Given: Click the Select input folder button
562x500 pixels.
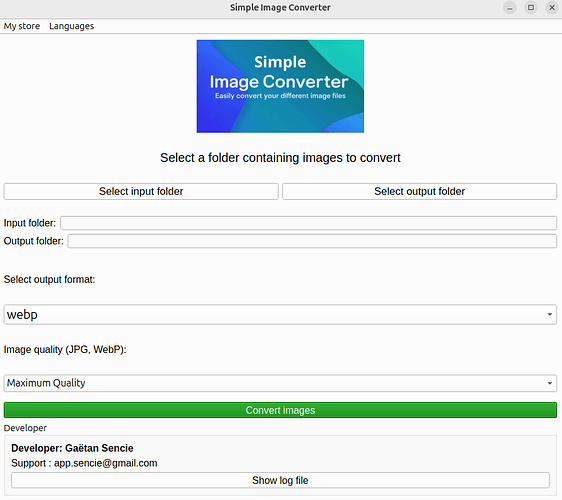Looking at the screenshot, I should click(x=141, y=191).
